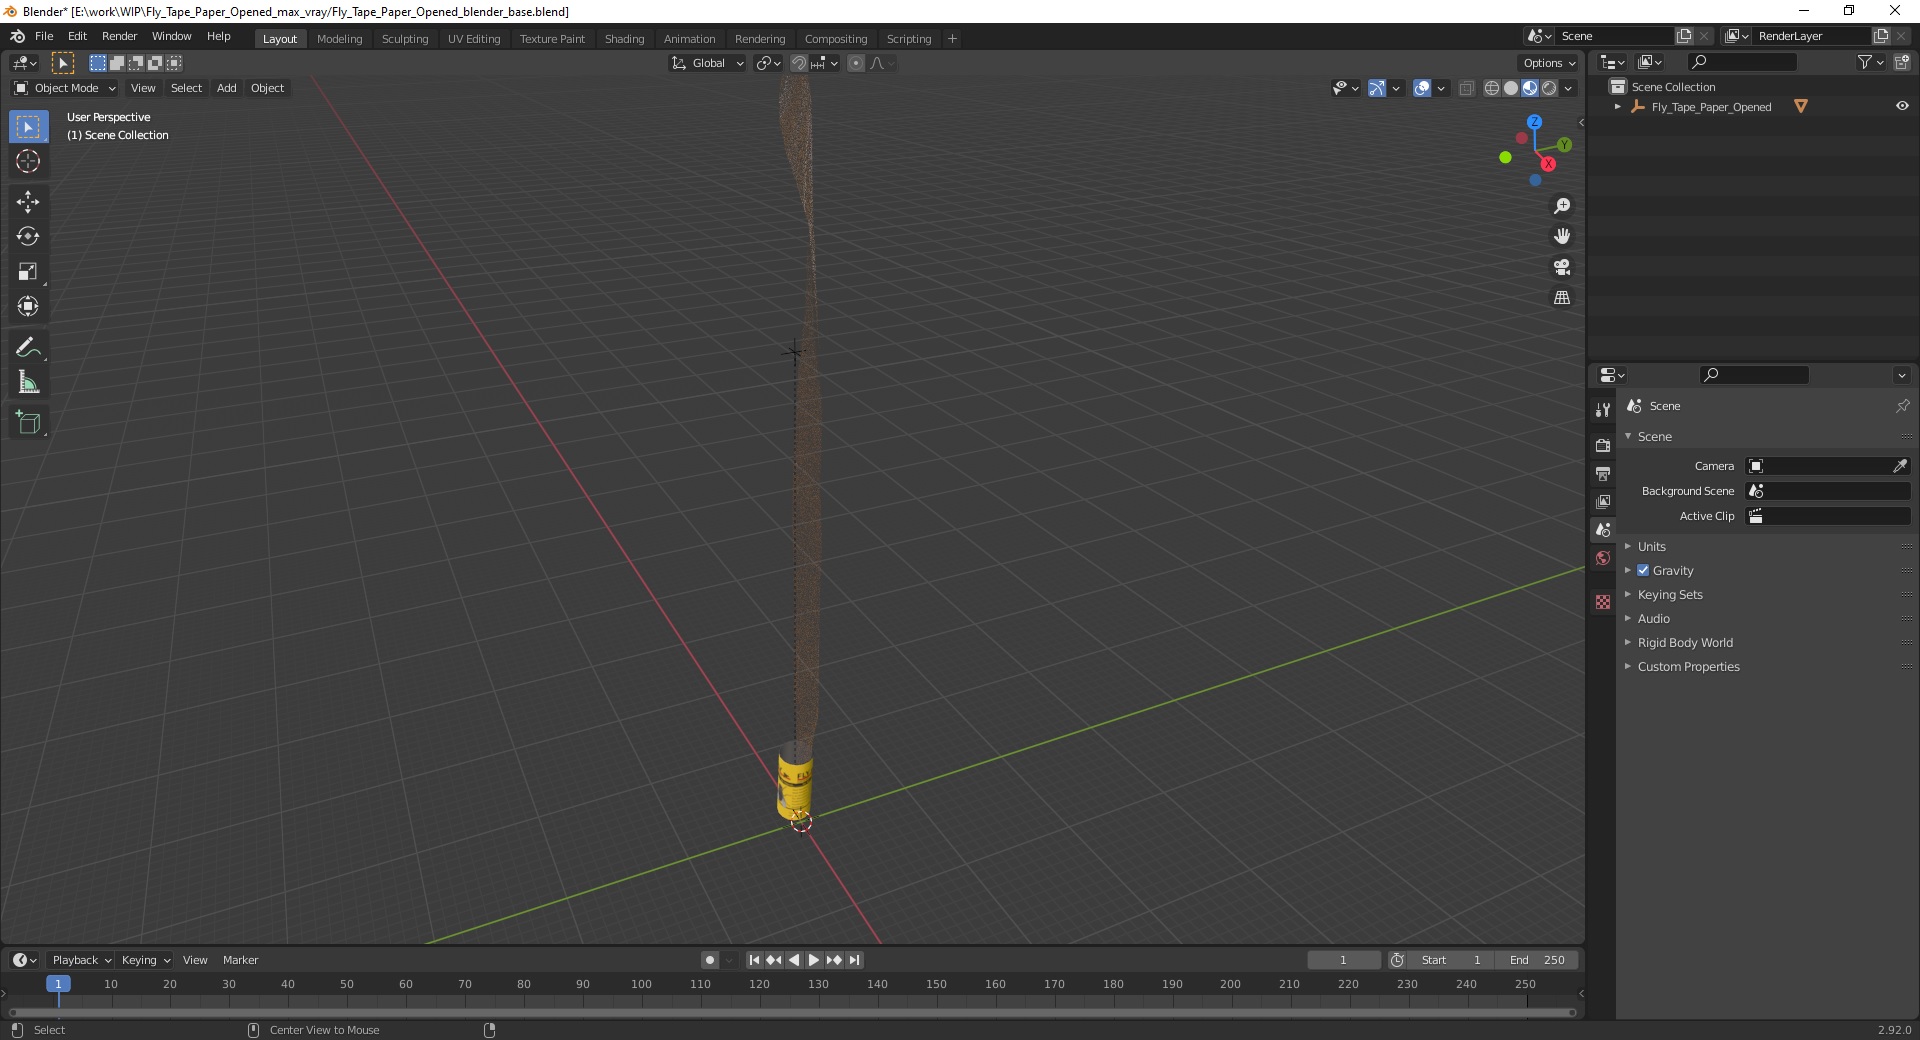
Task: Switch to the UV Editing workspace tab
Action: (x=474, y=39)
